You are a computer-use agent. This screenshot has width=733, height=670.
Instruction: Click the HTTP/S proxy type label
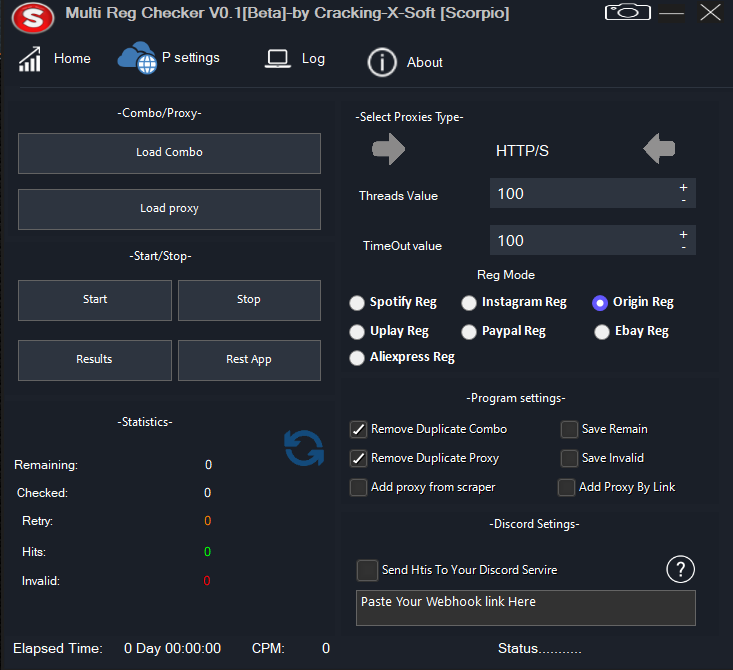point(522,151)
